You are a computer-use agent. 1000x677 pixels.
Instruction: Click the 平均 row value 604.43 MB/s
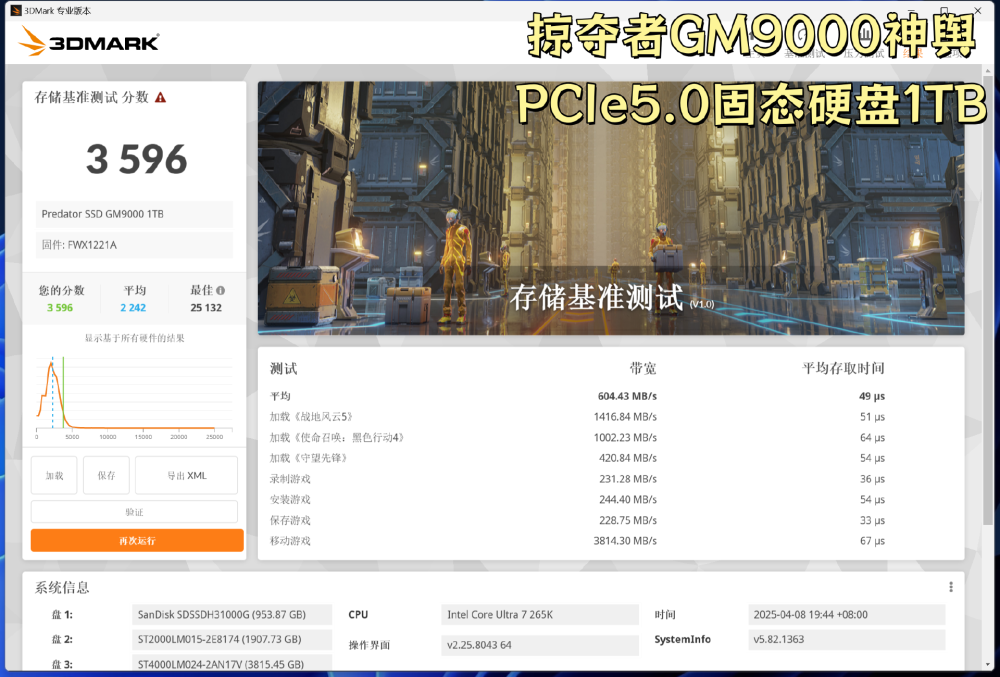click(627, 396)
